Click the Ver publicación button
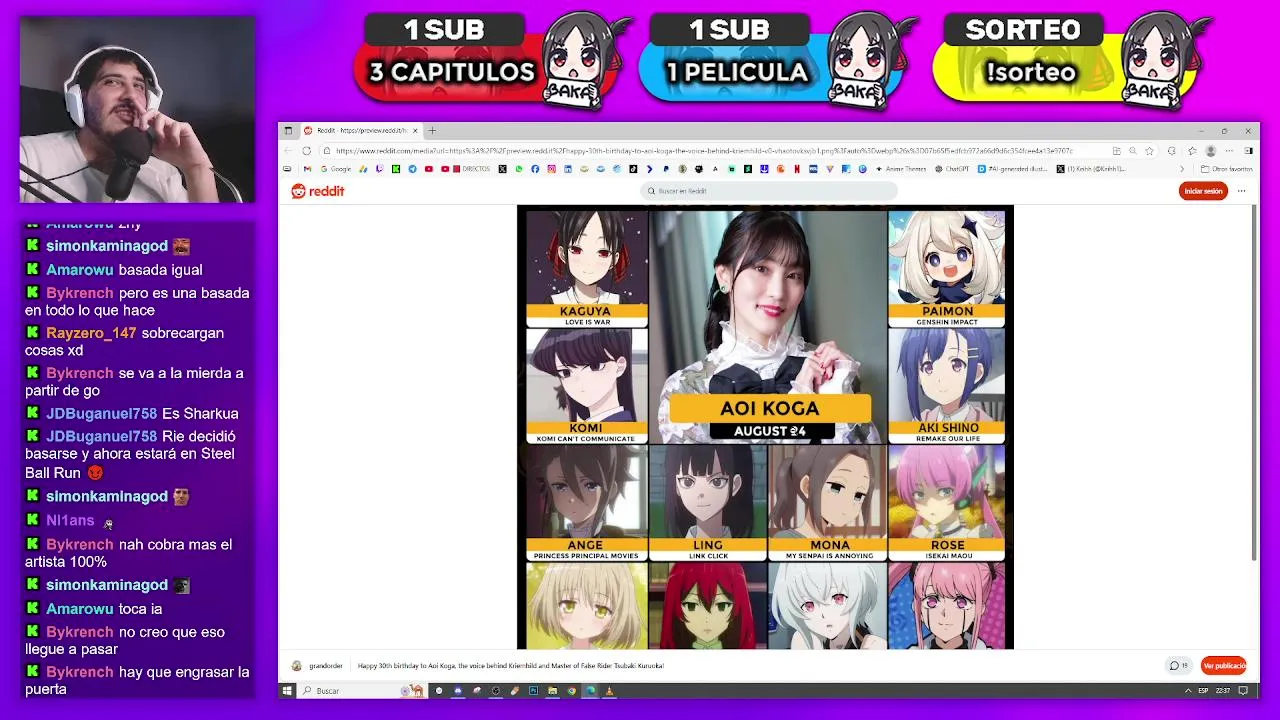The height and width of the screenshot is (720, 1280). point(1224,665)
